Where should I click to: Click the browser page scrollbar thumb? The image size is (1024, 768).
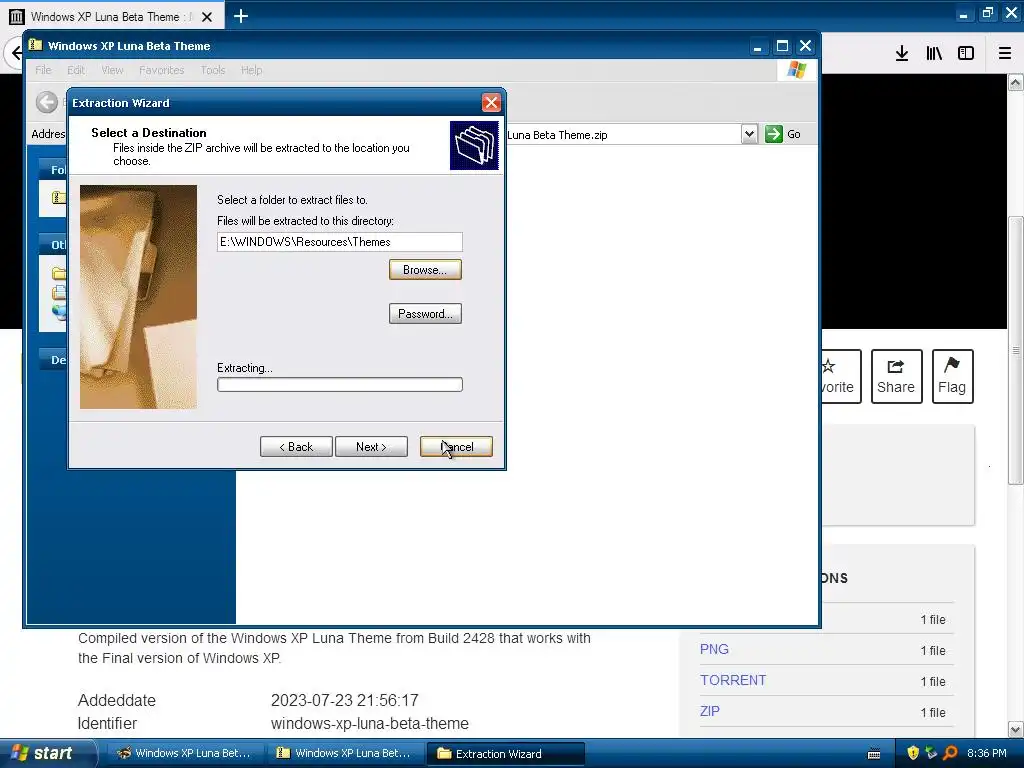pyautogui.click(x=1016, y=350)
